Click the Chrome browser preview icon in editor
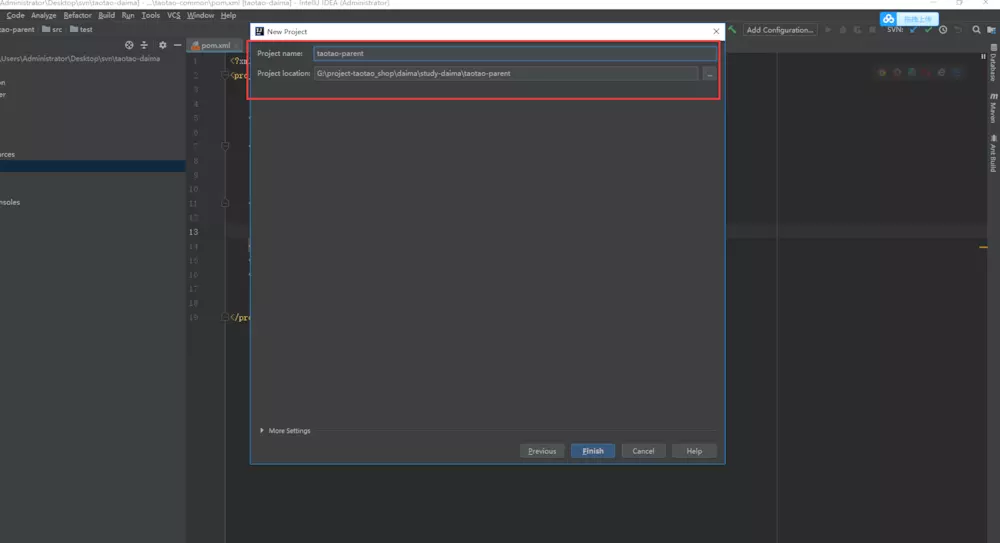Viewport: 1000px width, 543px height. [882, 73]
